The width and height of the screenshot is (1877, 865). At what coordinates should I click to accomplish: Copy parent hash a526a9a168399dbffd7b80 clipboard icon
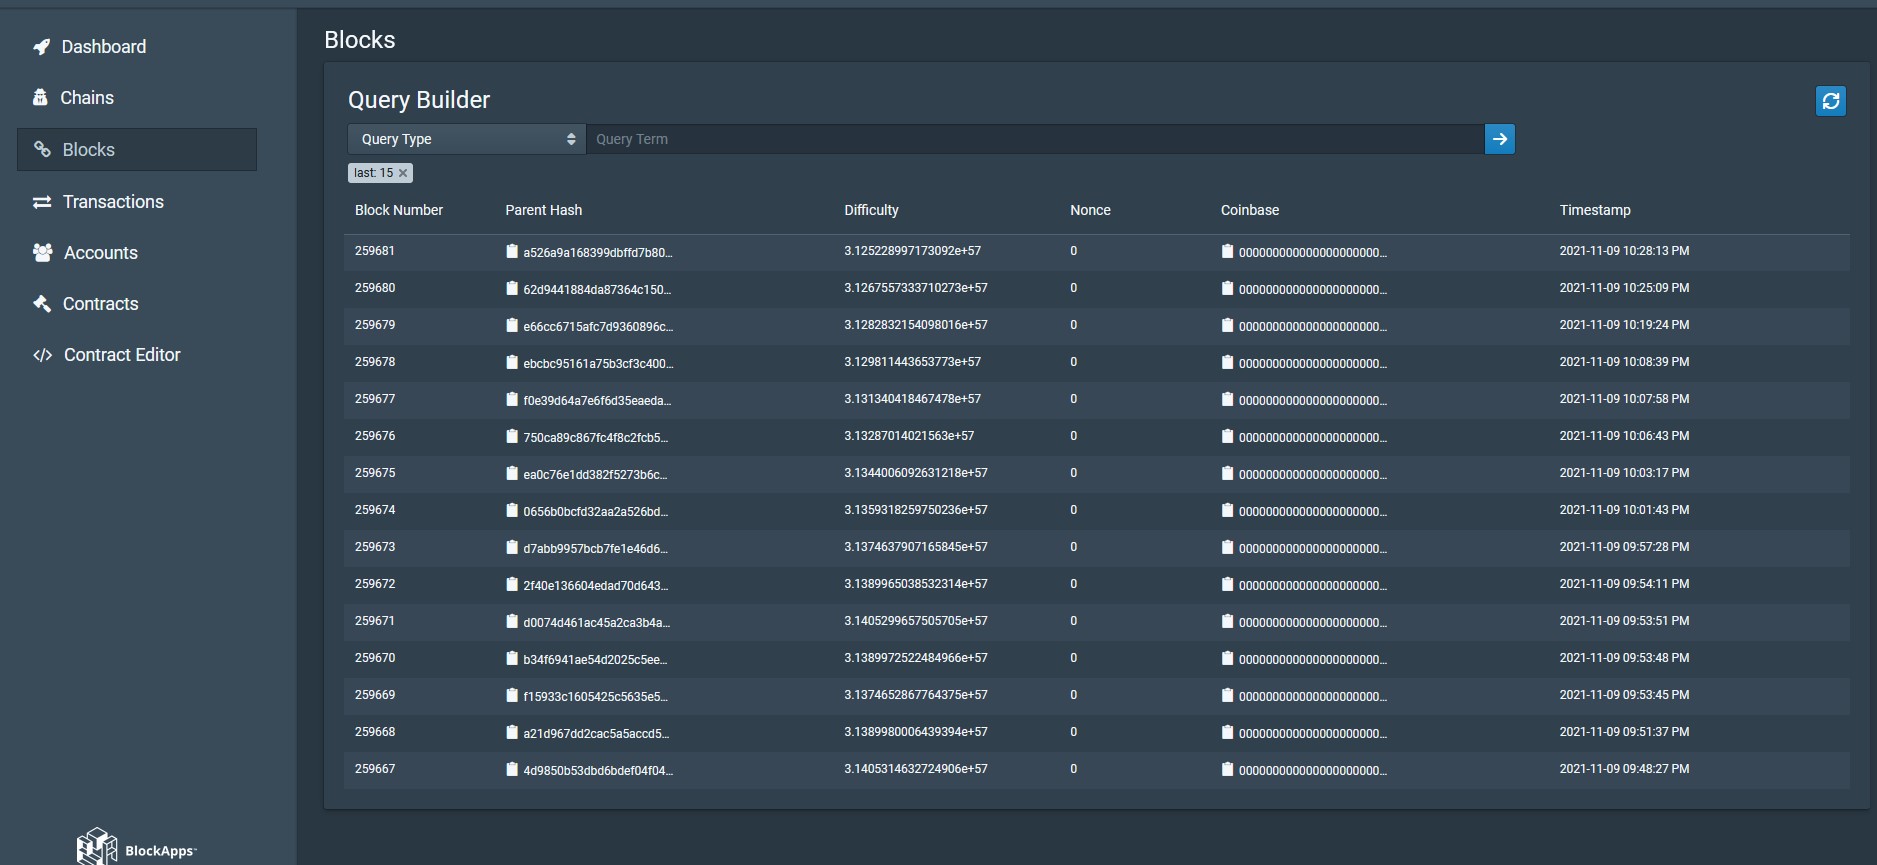pos(512,251)
